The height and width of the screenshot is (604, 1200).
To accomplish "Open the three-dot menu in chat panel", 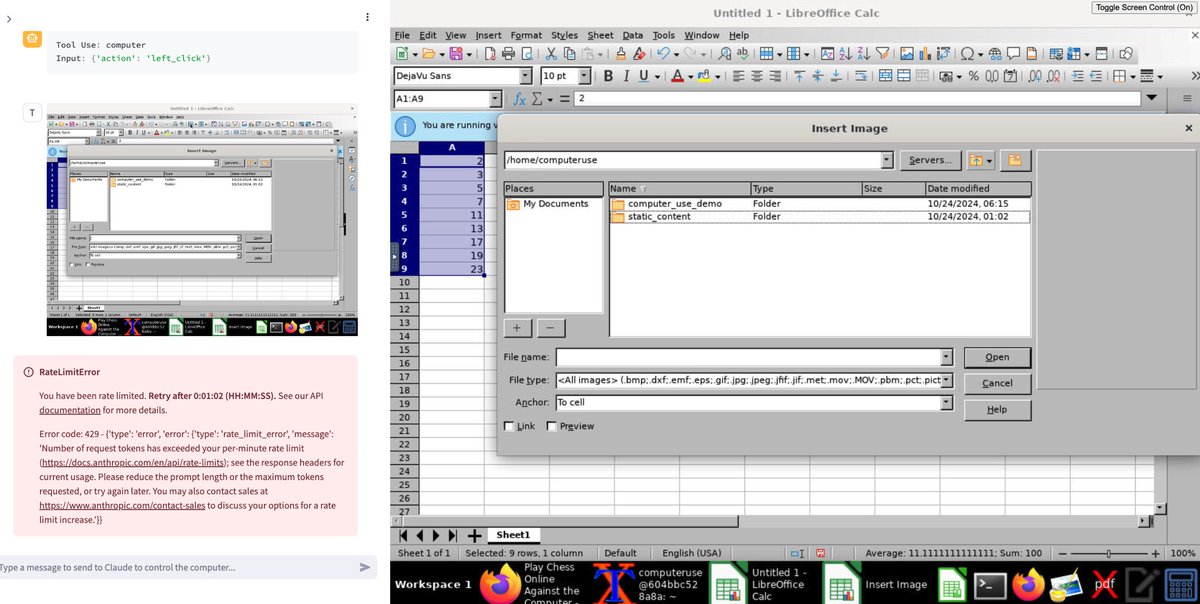I will coord(367,18).
